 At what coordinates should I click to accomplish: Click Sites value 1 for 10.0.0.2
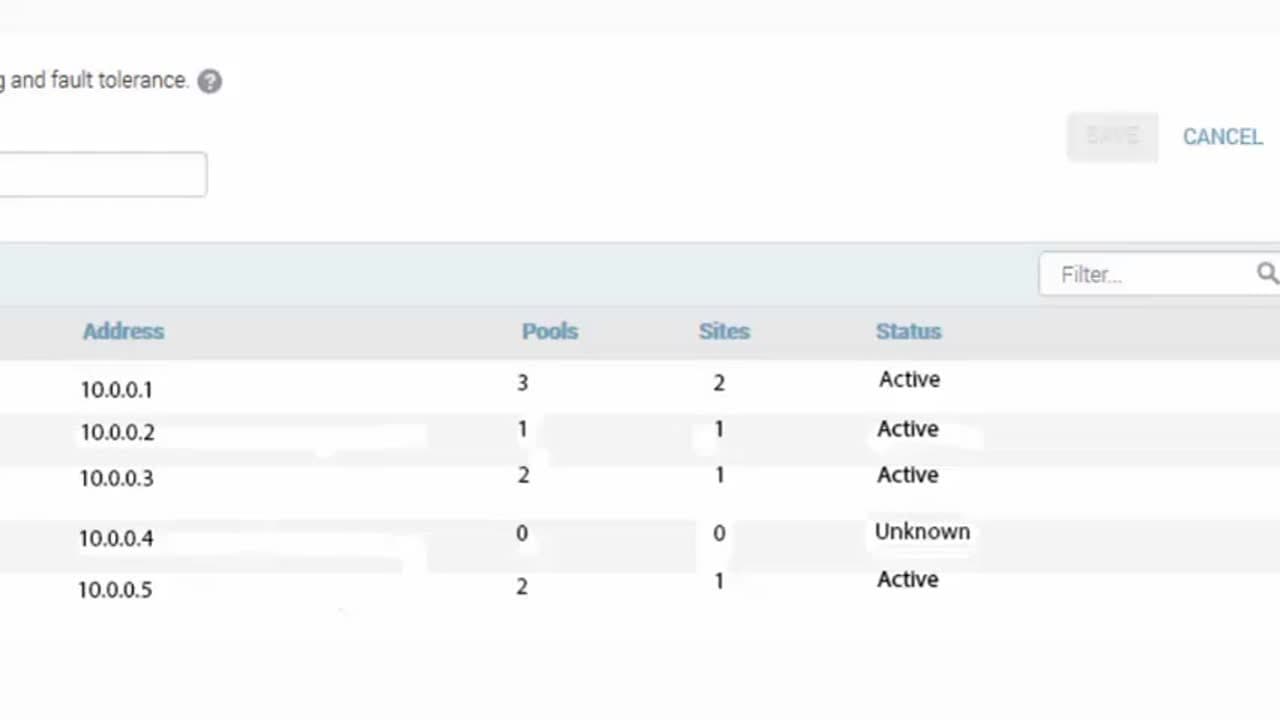[718, 430]
